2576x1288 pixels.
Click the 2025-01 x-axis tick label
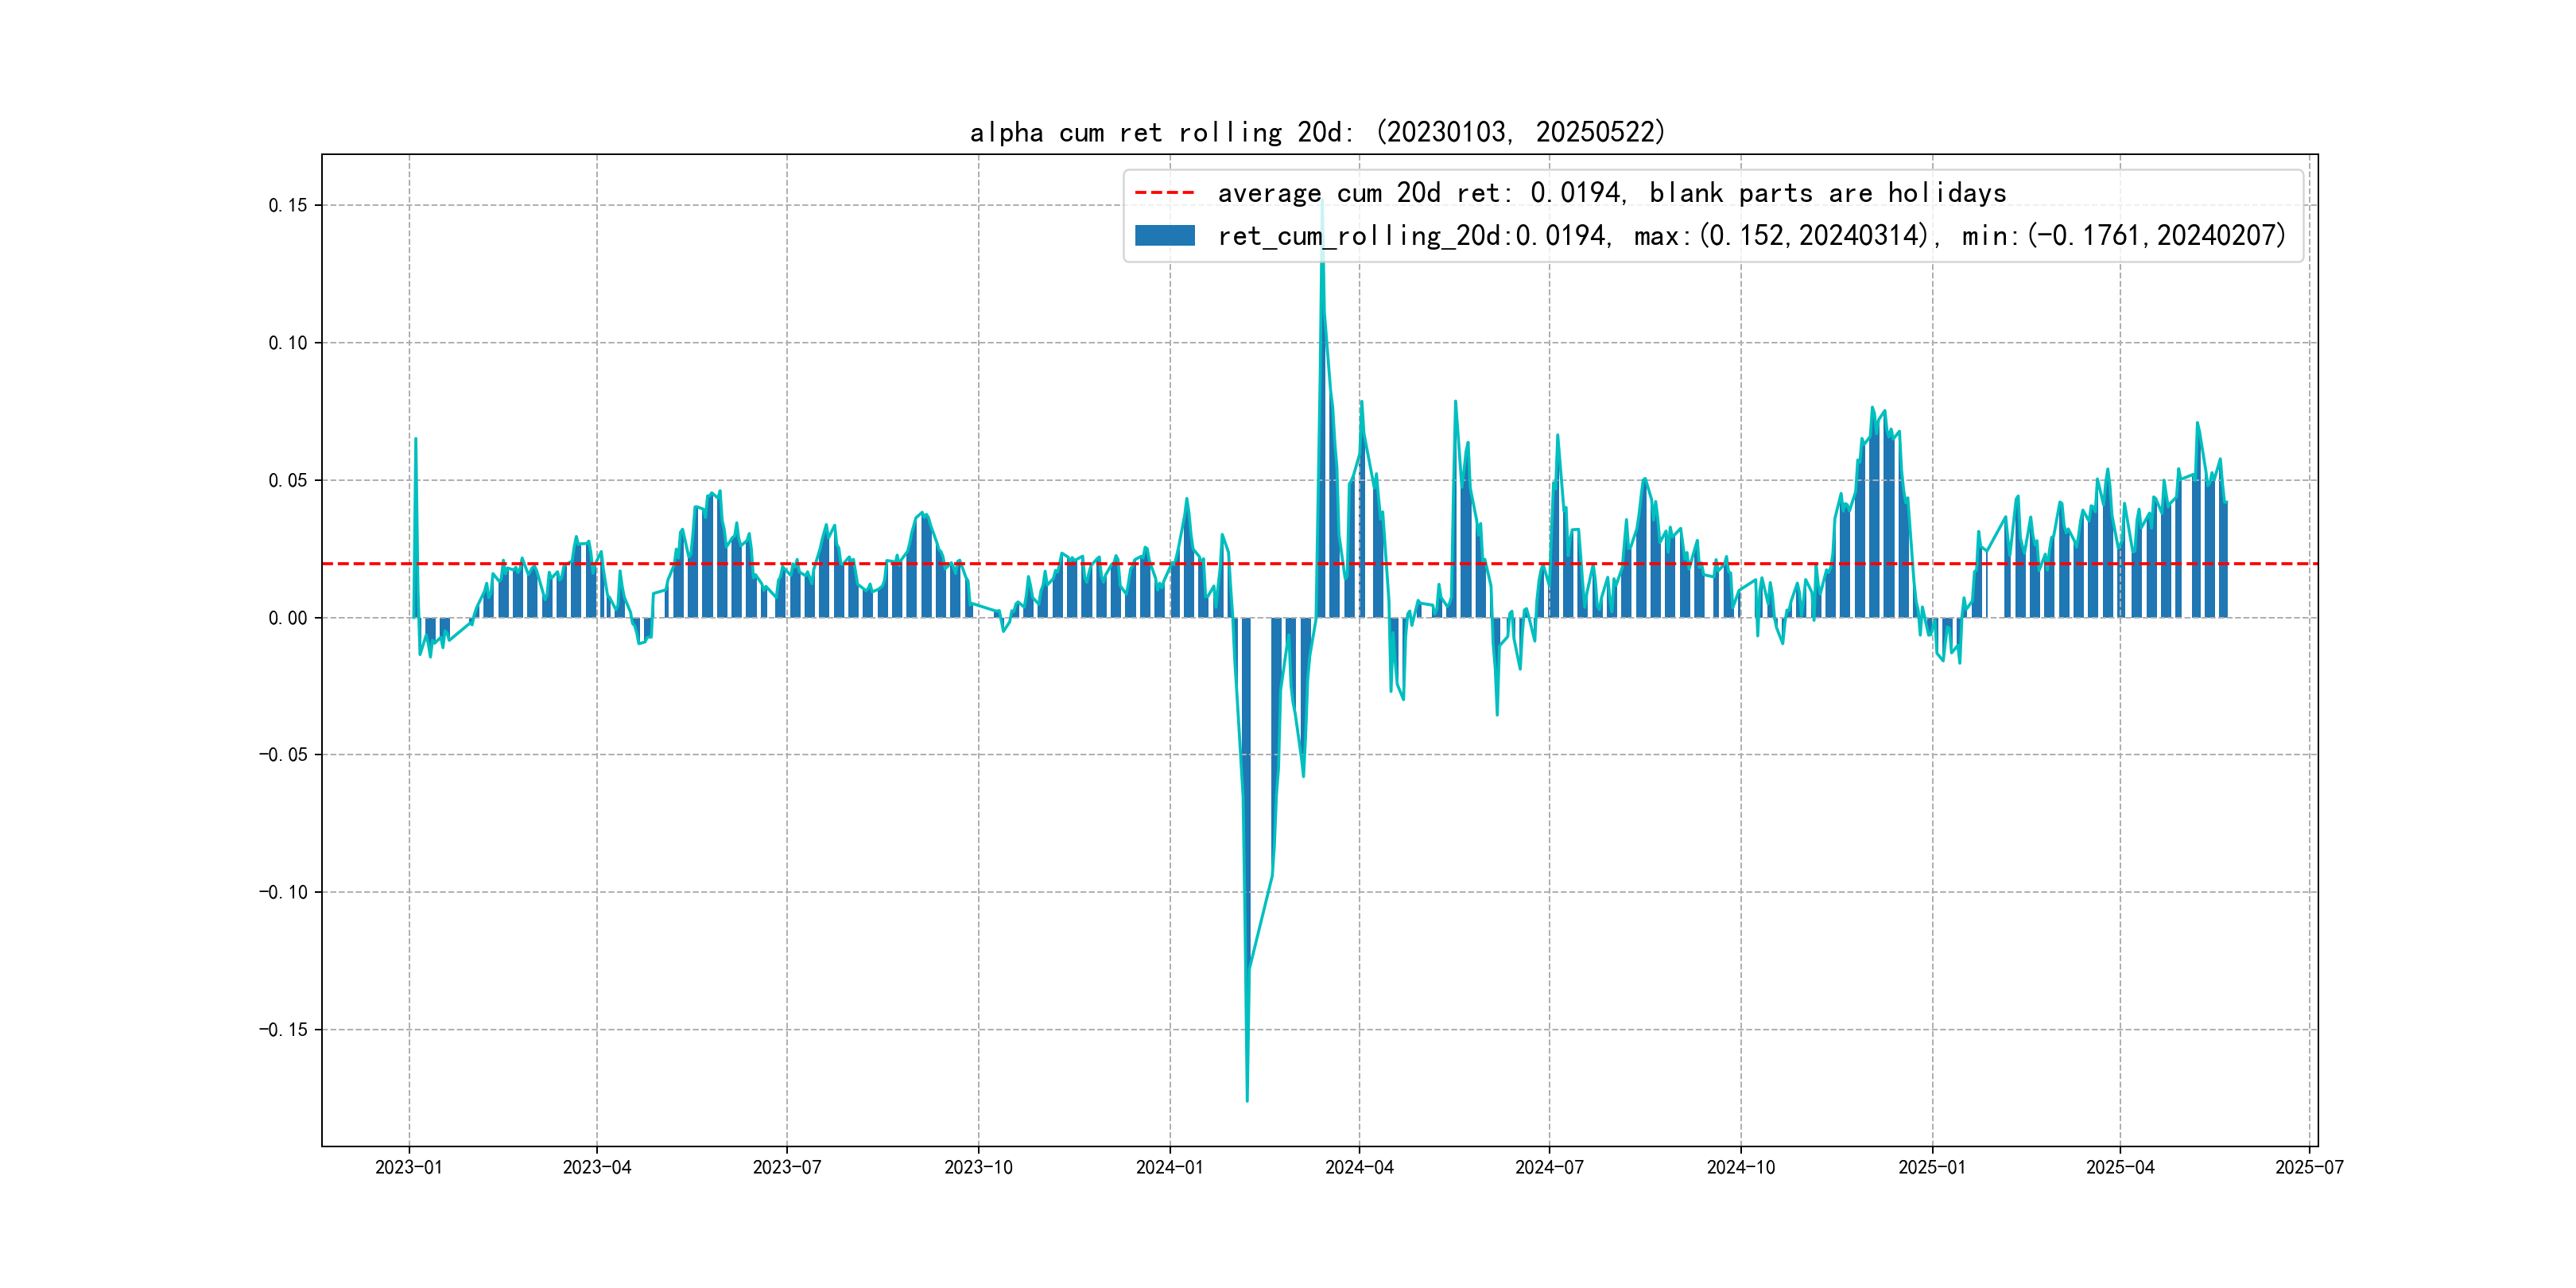coord(1932,1167)
